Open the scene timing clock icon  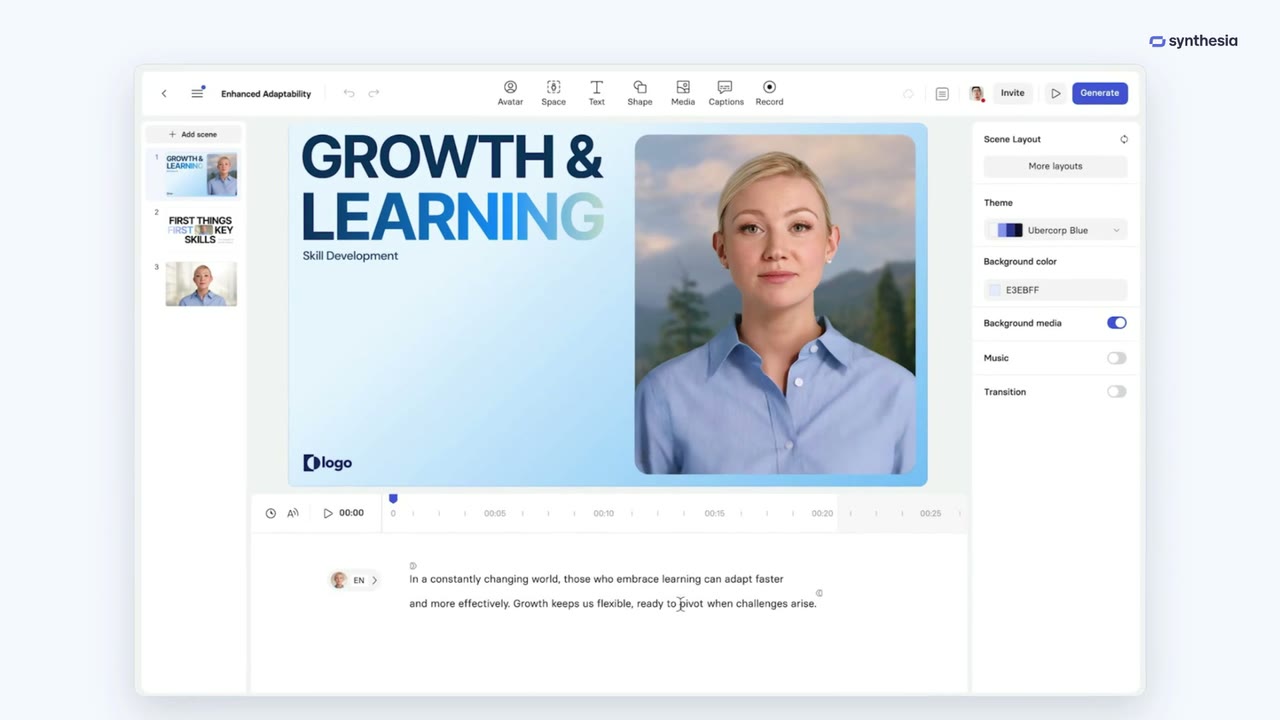[271, 513]
